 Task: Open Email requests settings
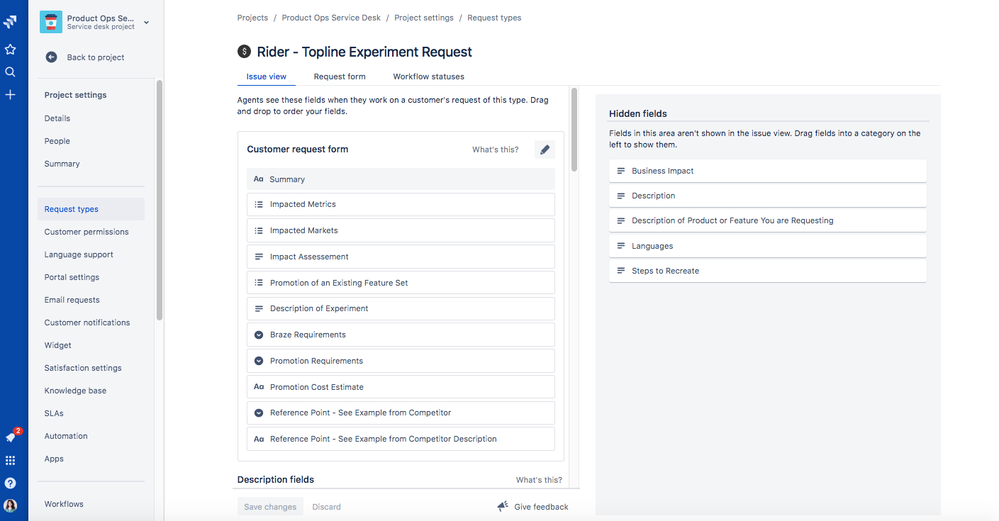click(x=72, y=300)
